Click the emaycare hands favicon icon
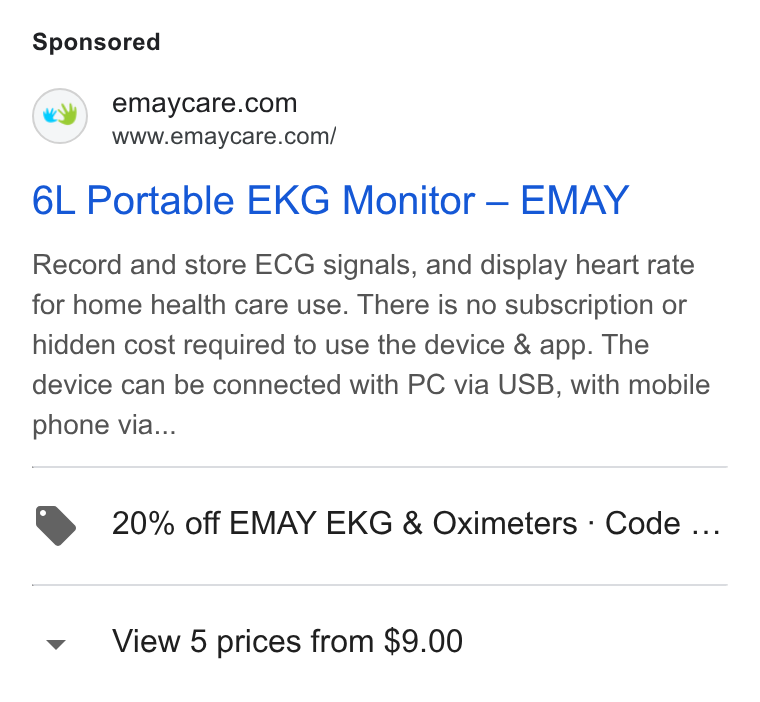 [x=60, y=116]
